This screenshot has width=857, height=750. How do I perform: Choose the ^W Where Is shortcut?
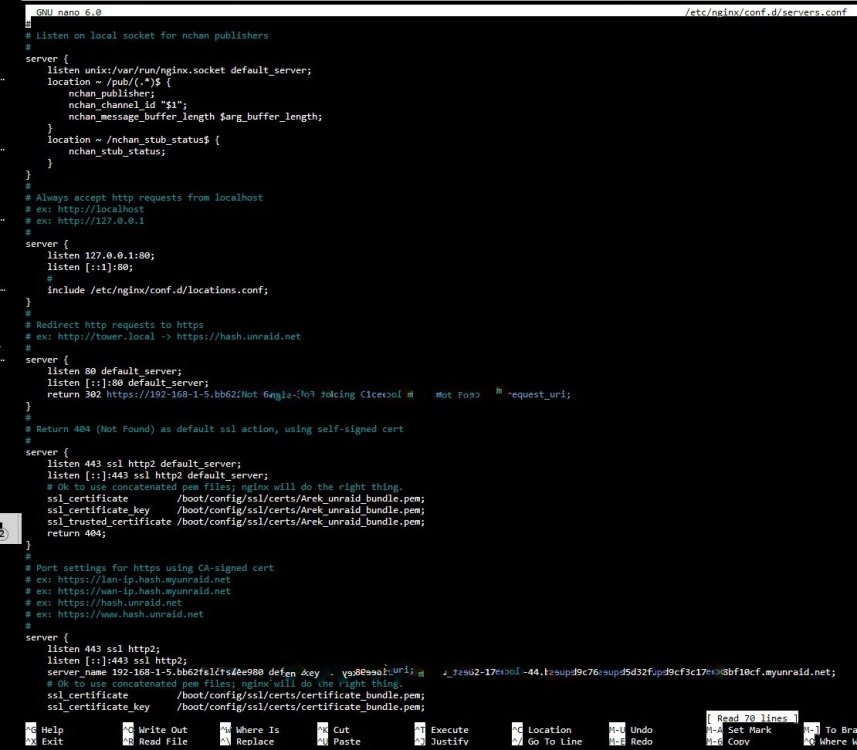click(x=250, y=730)
